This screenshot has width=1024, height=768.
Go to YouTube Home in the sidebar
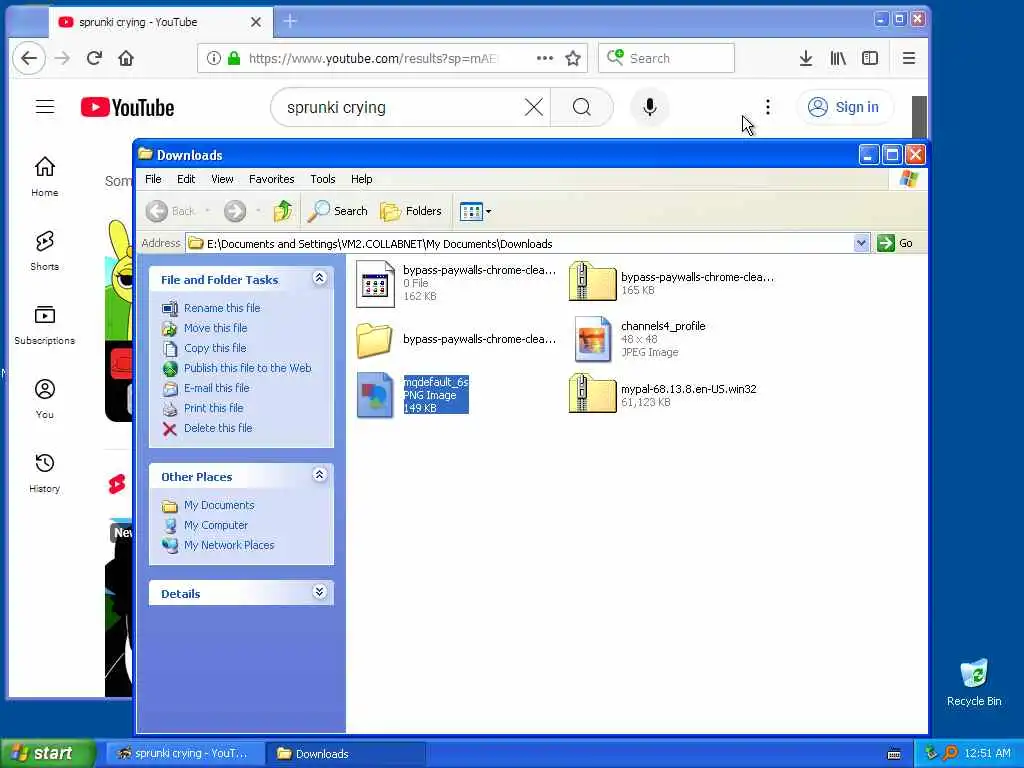pyautogui.click(x=44, y=176)
